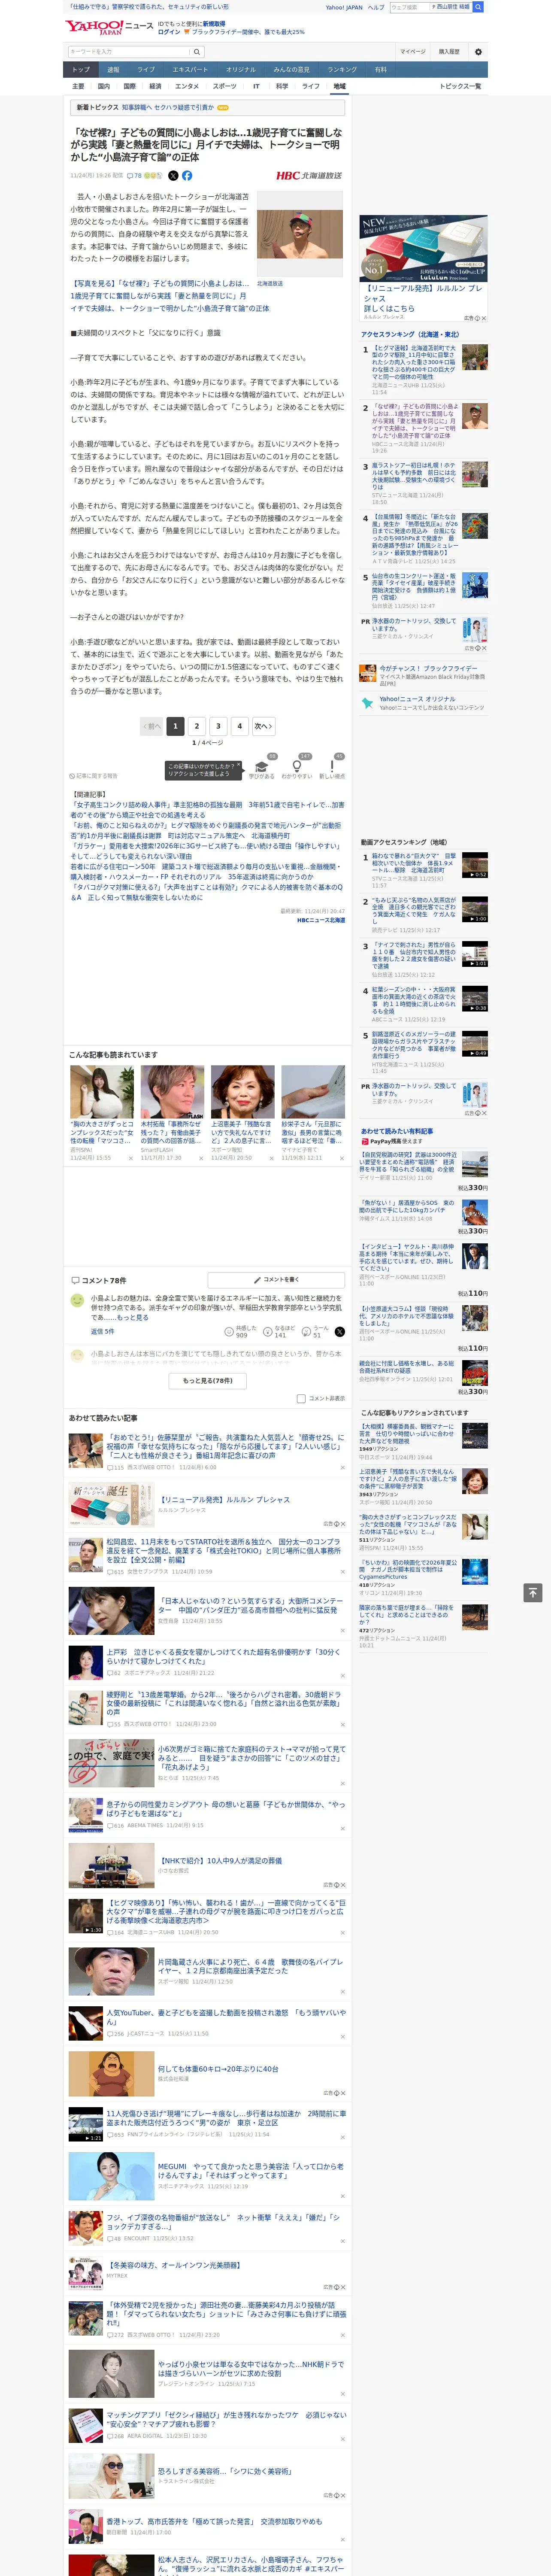Open settings via the gear icon
This screenshot has height=2576, width=551.
coord(478,51)
